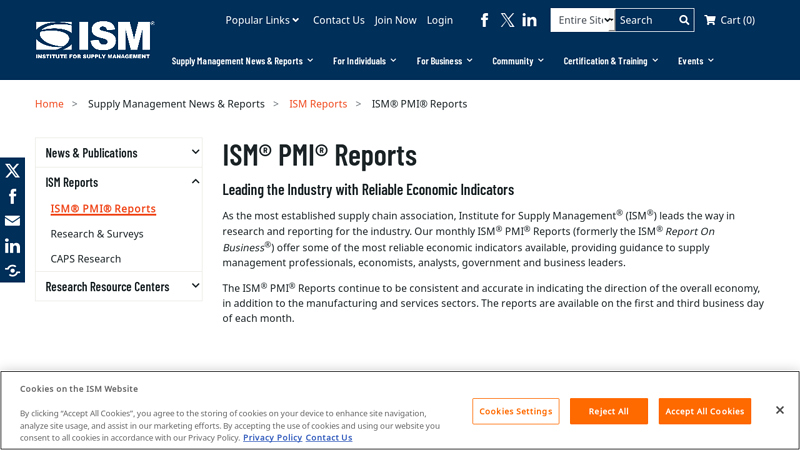The image size is (800, 450).
Task: Open ISM Facebook page from header
Action: coord(484,20)
